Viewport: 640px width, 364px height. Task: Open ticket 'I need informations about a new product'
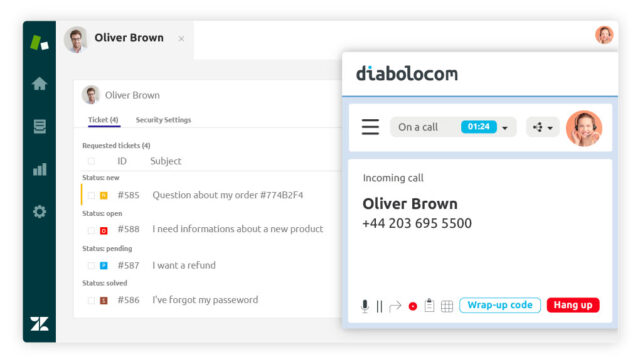[x=238, y=229]
